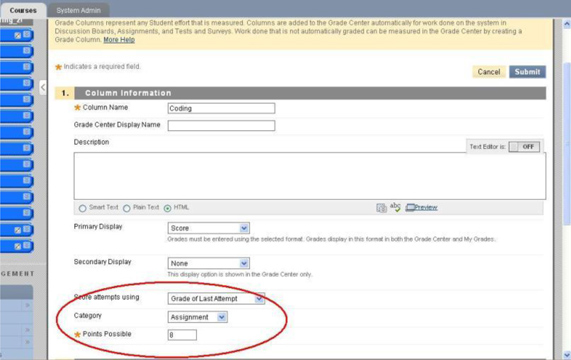Click into the Column Name field containing Coding

pos(221,108)
